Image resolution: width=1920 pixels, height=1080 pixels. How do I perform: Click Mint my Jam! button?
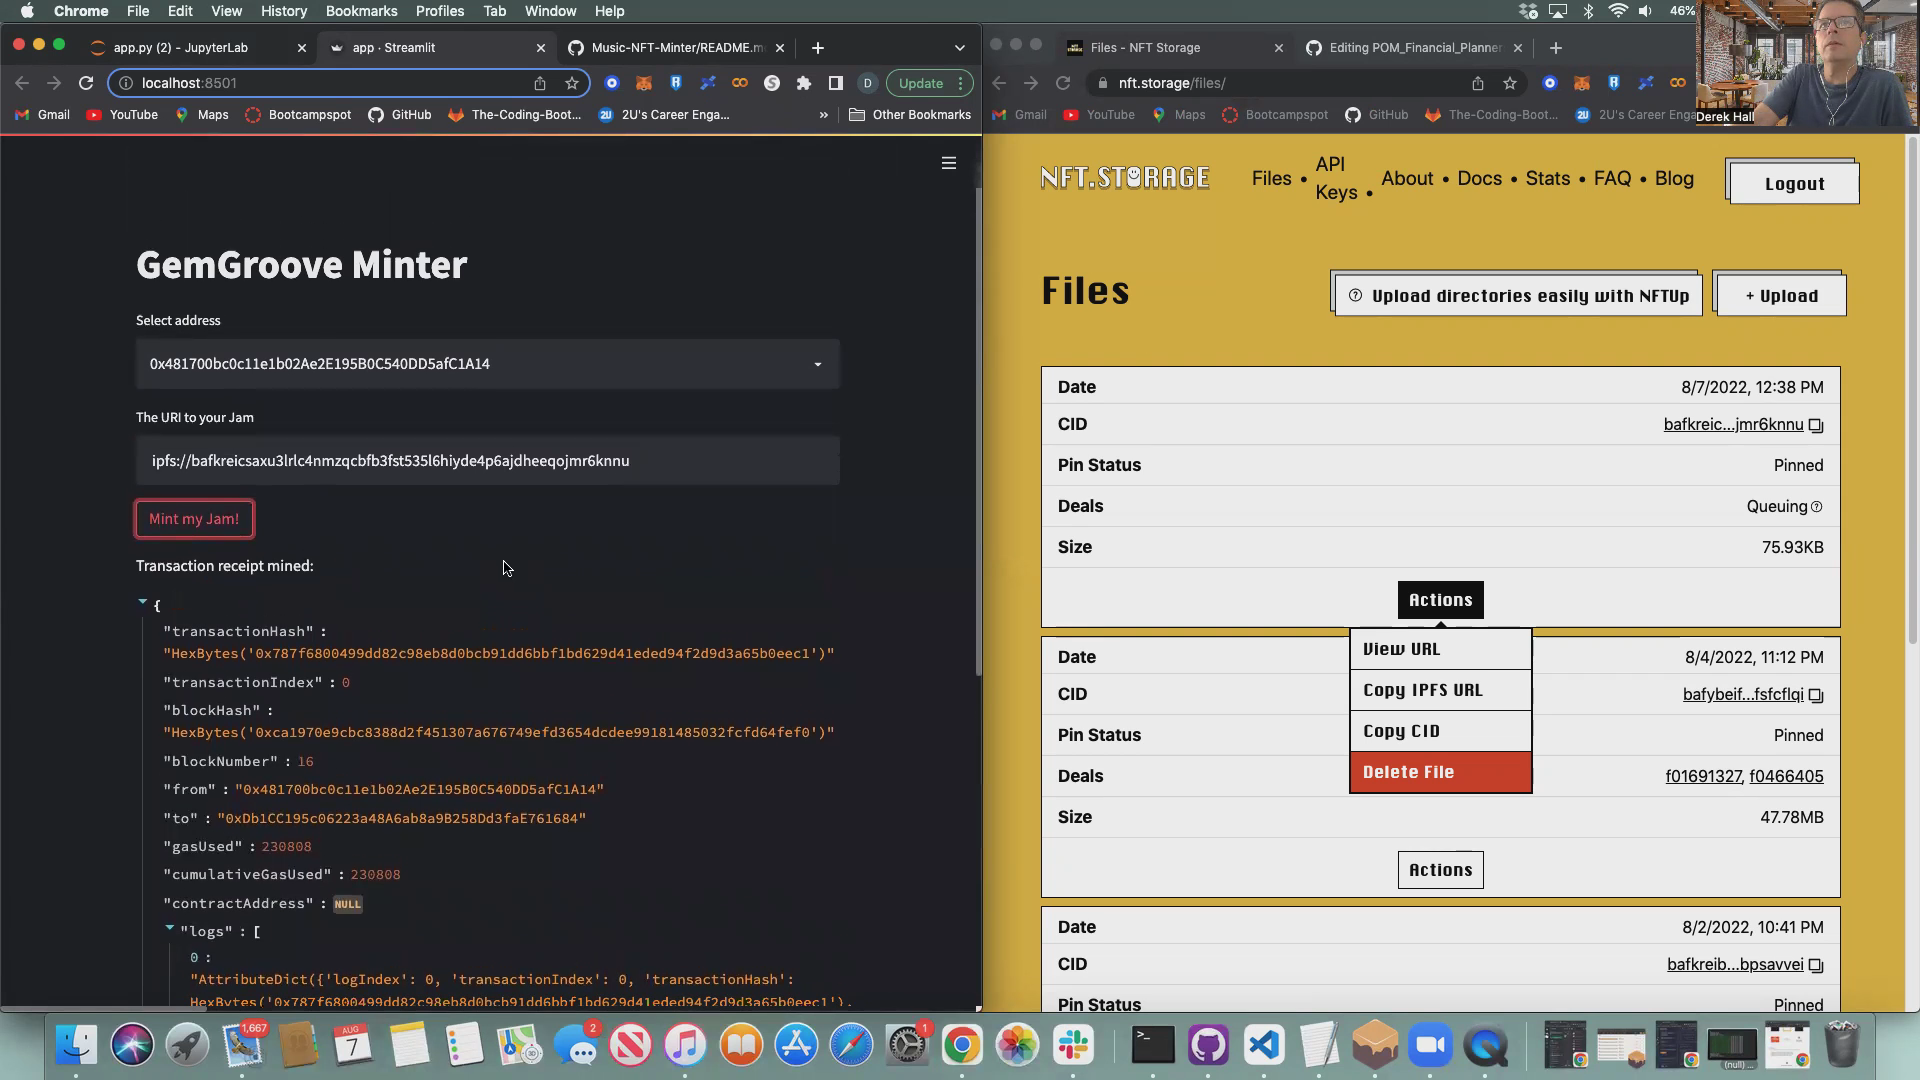(x=194, y=519)
